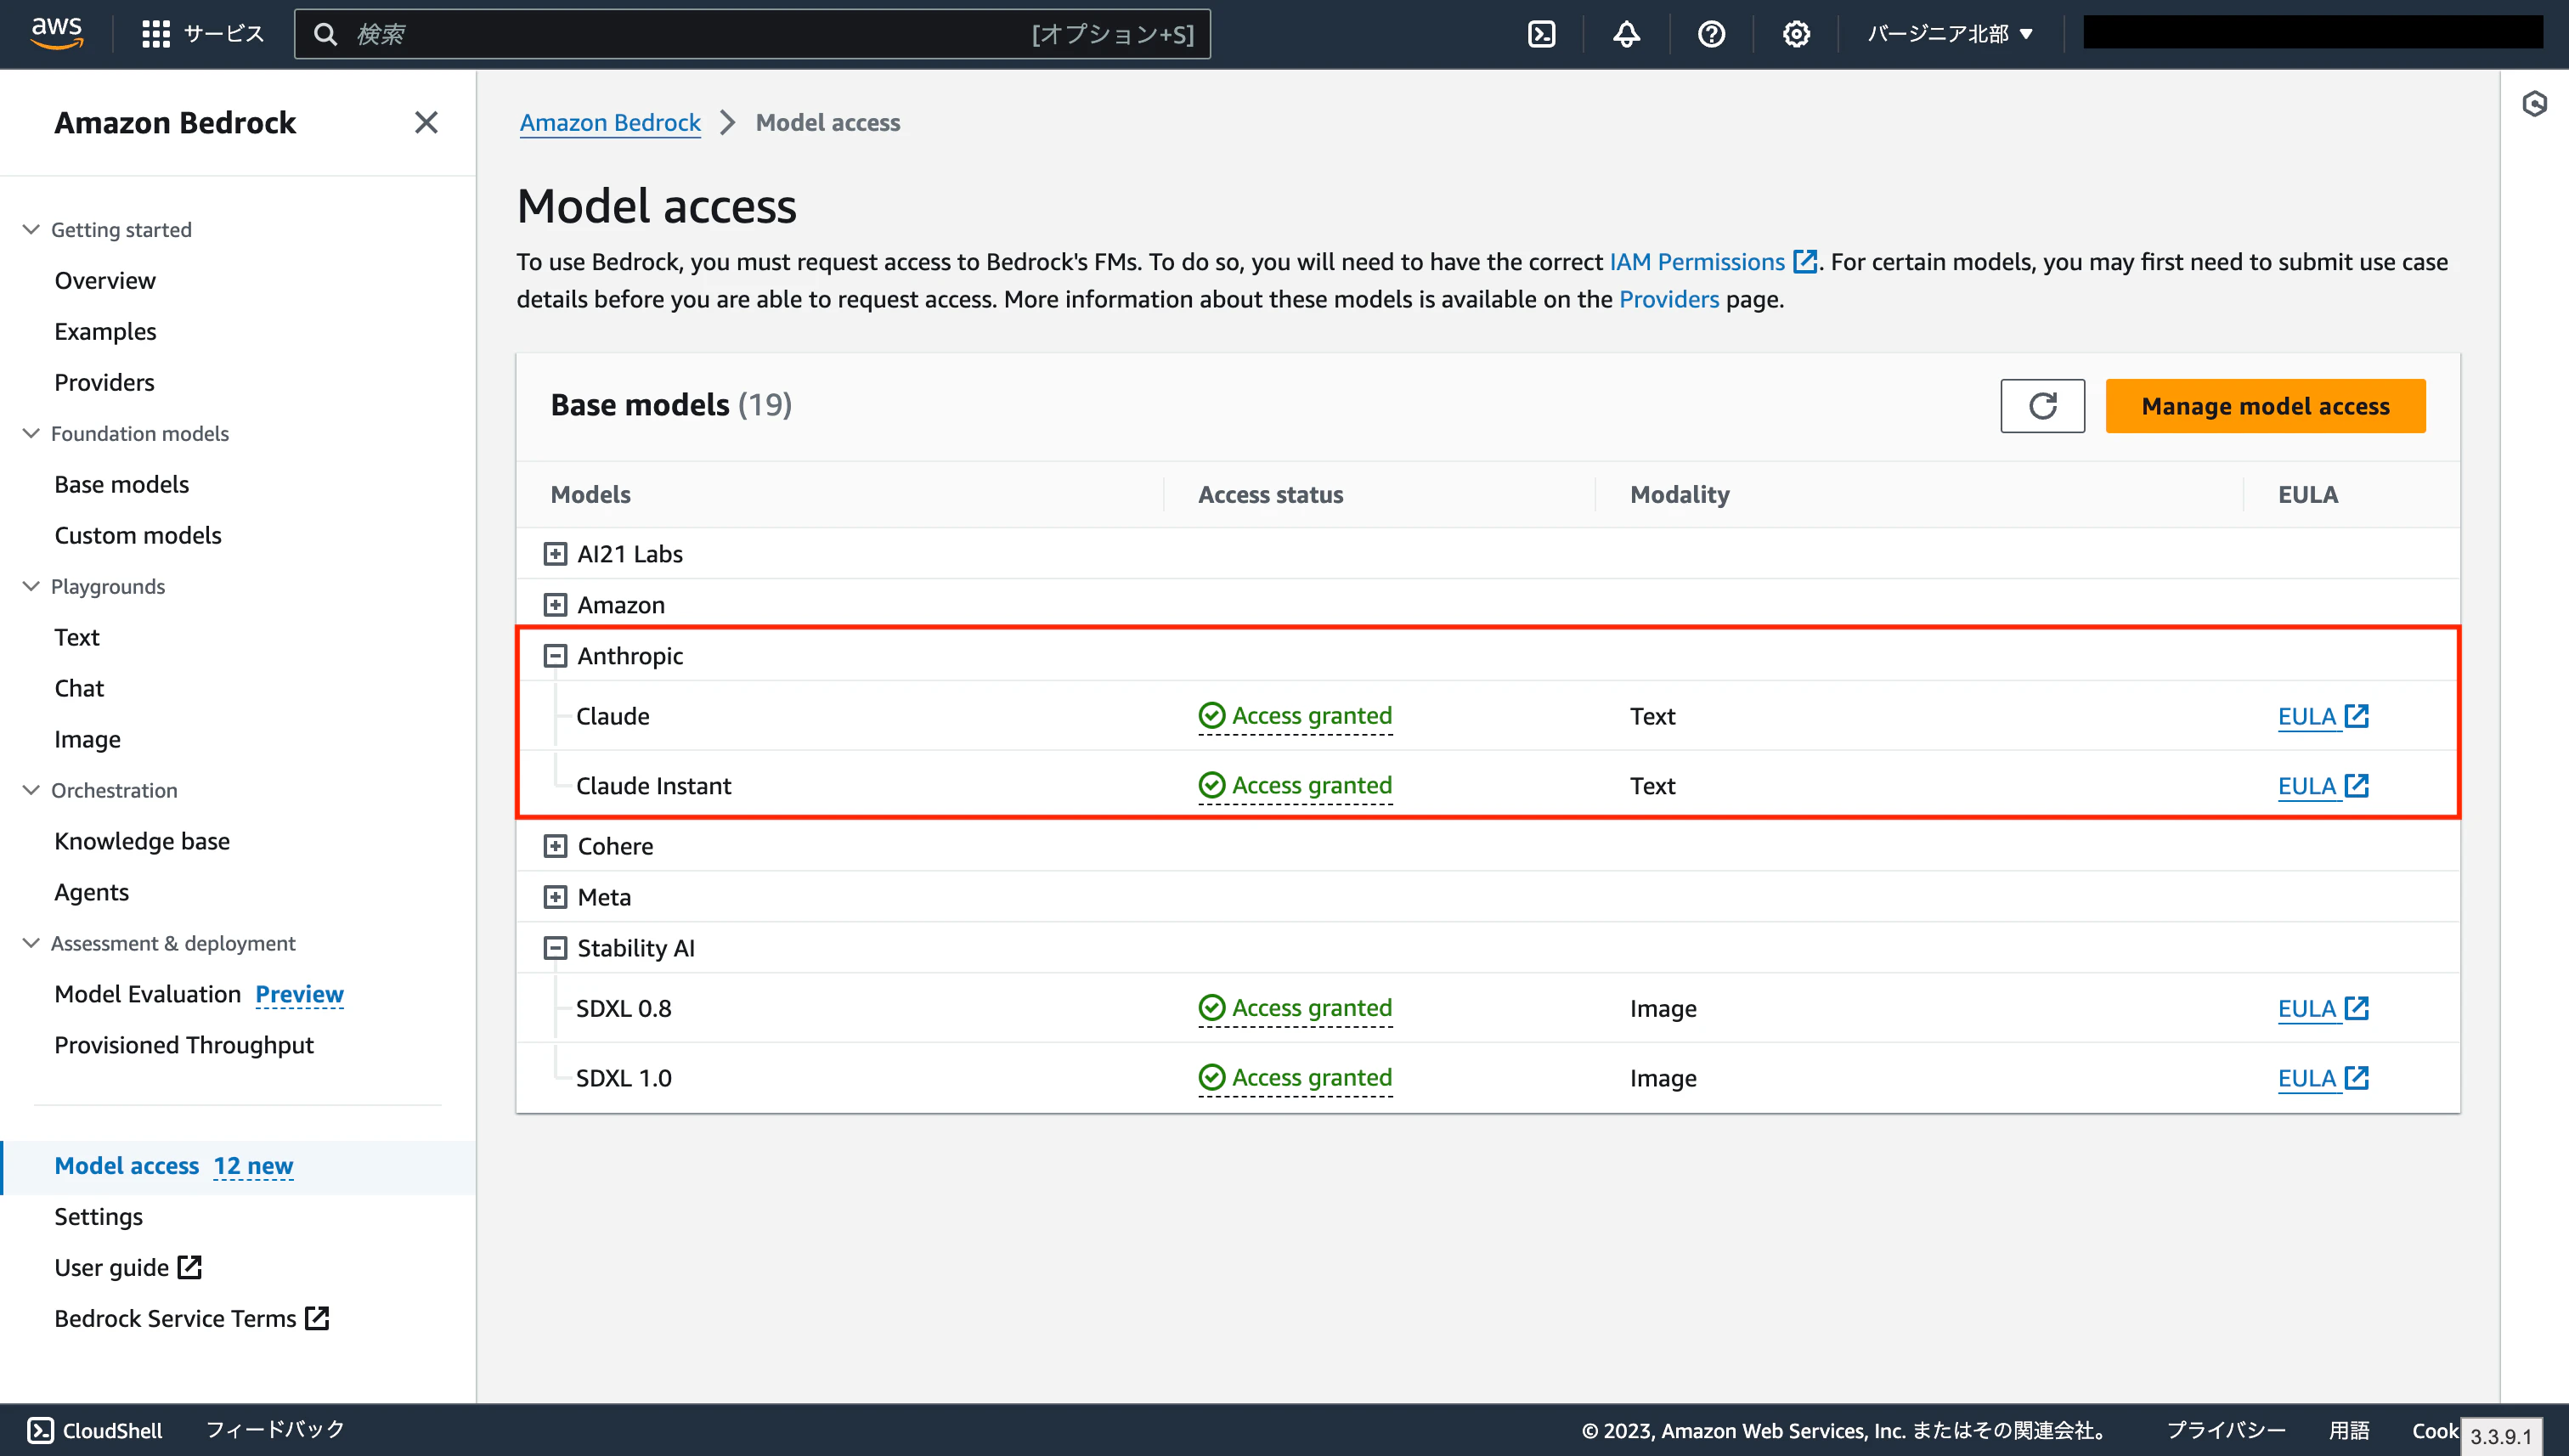Open the region selector for バージニア北部
Image resolution: width=2569 pixels, height=1456 pixels.
pyautogui.click(x=1950, y=34)
